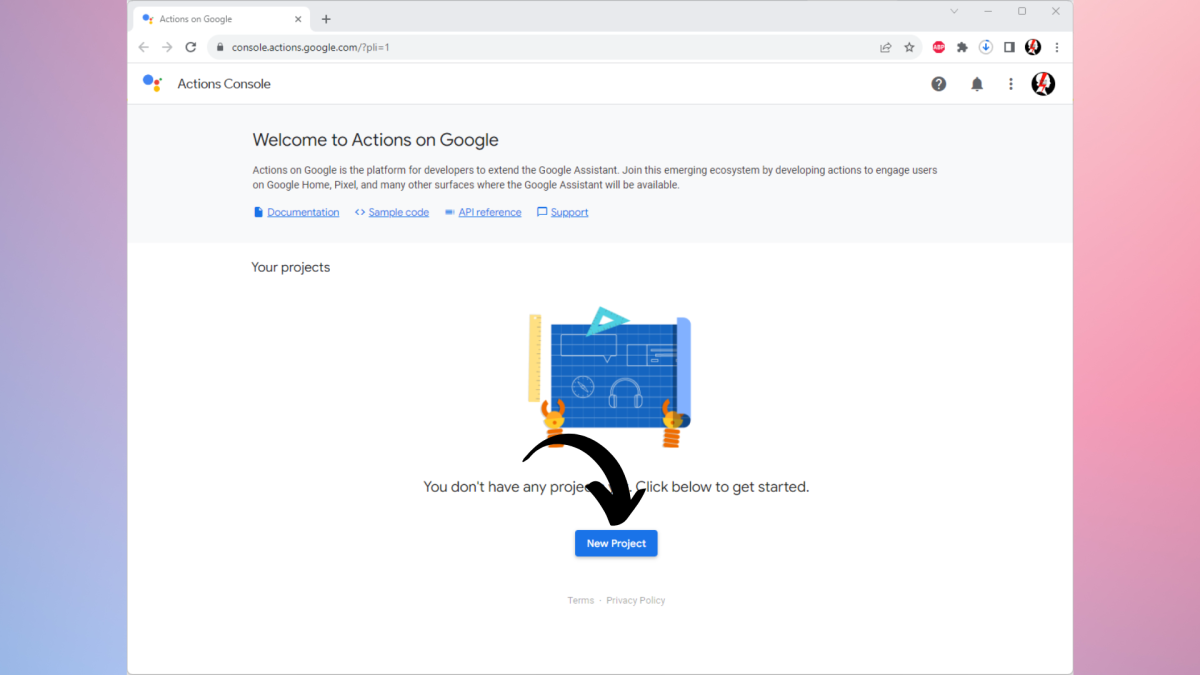Screen dimensions: 1200x675
Task: Click the Welcome to Actions on Google heading
Action: tap(375, 140)
